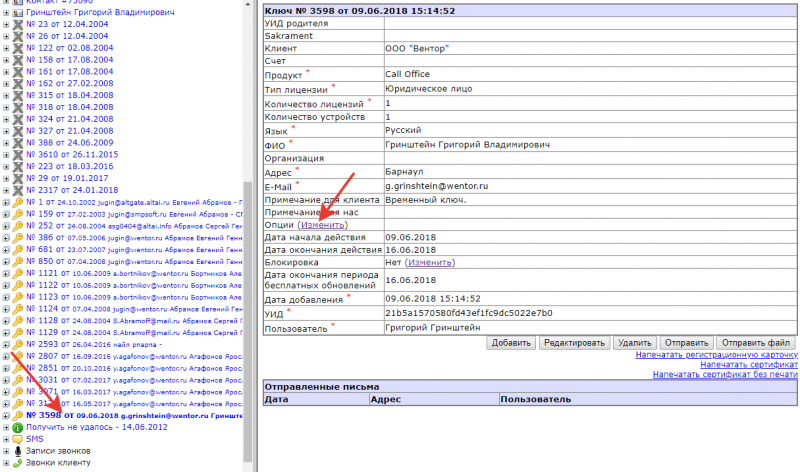Click the Отправить button
Viewport: 800px width, 472px height.
(x=686, y=343)
